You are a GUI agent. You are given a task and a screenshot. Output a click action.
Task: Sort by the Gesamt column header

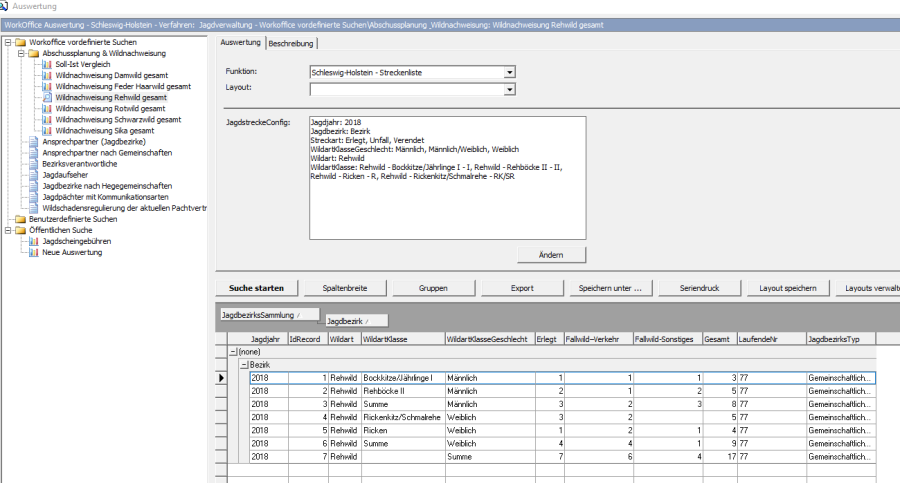point(719,340)
